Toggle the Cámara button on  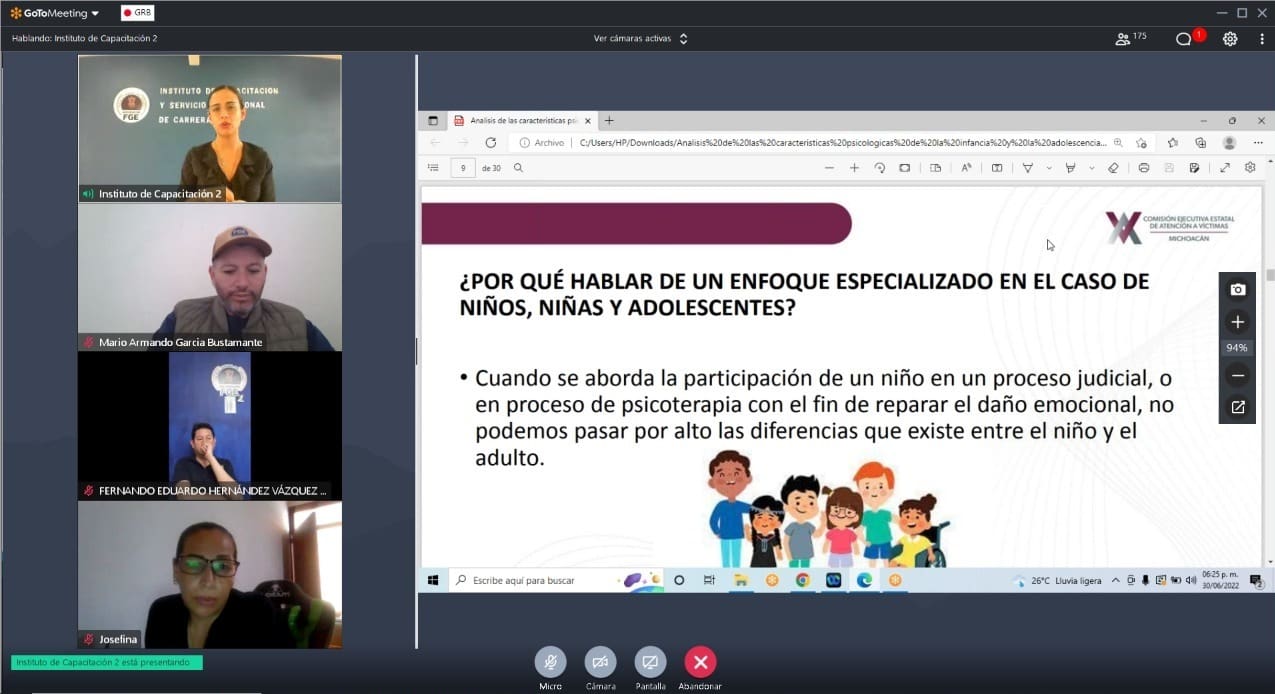[x=600, y=662]
